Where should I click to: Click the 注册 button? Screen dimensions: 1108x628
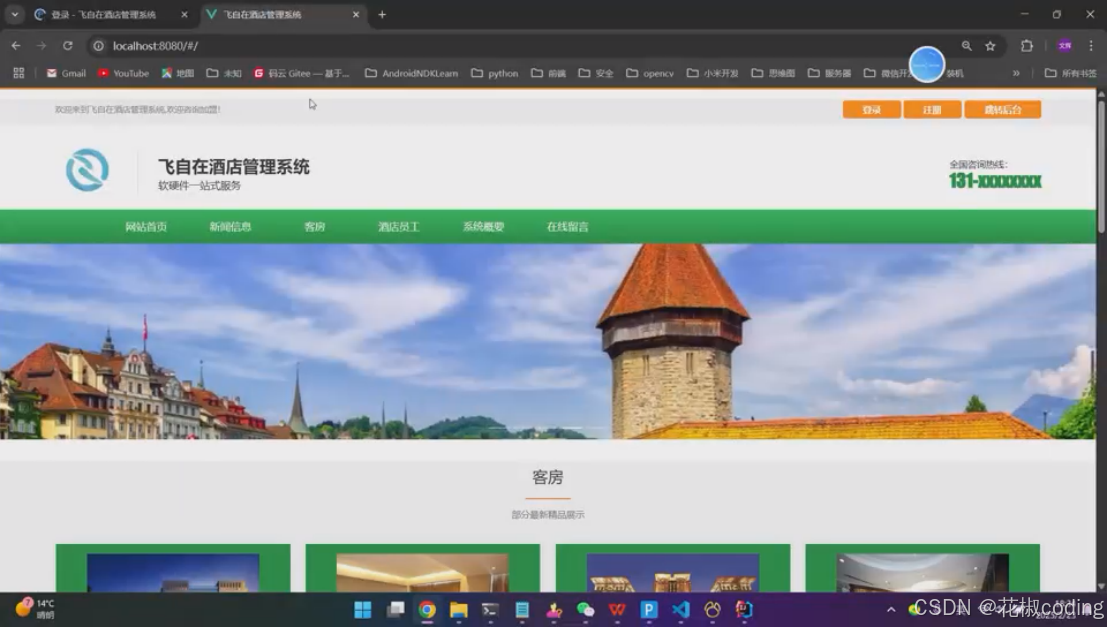[930, 109]
